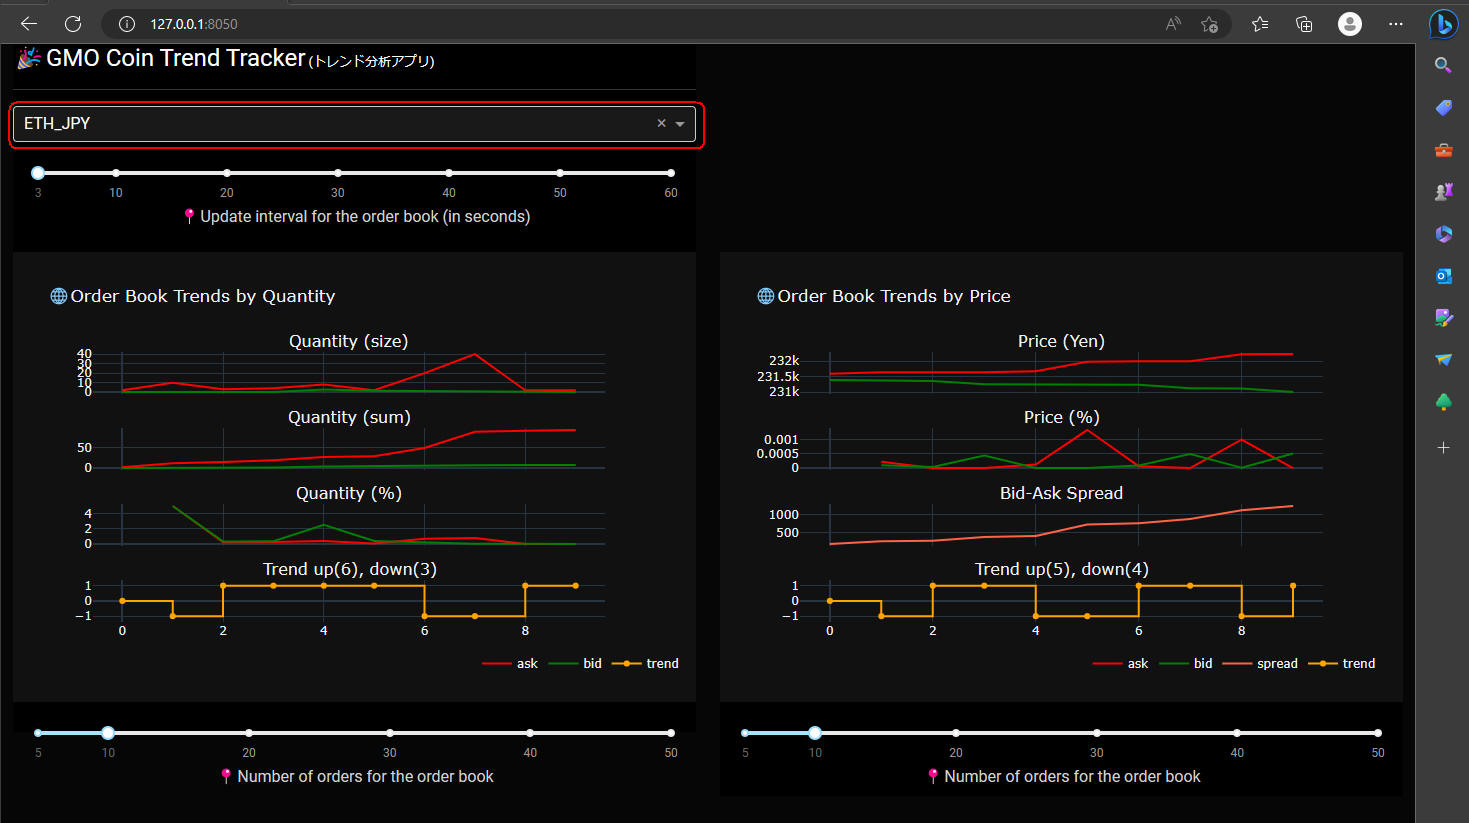Click the 'Price (Yen)' subplot title
The width and height of the screenshot is (1469, 823).
coord(1061,341)
